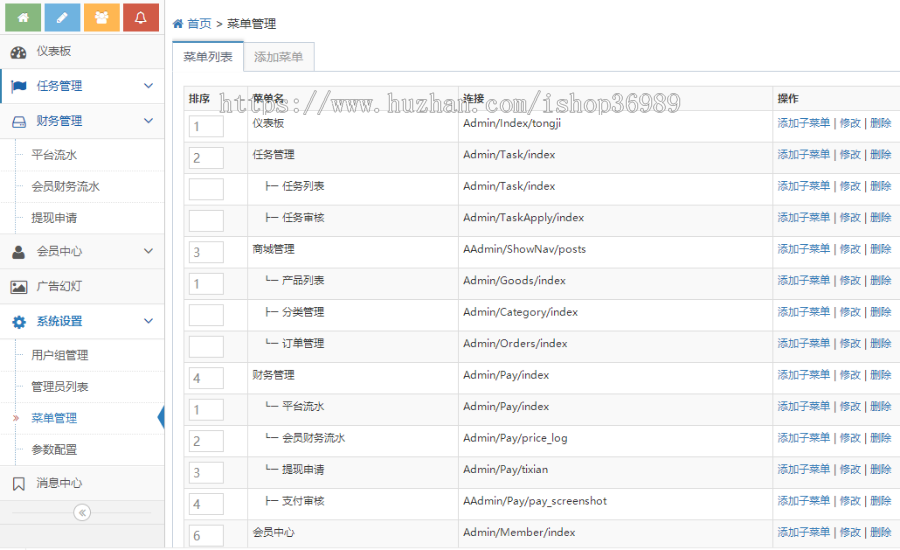The height and width of the screenshot is (550, 900).
Task: Click the red bell notification button
Action: [141, 17]
